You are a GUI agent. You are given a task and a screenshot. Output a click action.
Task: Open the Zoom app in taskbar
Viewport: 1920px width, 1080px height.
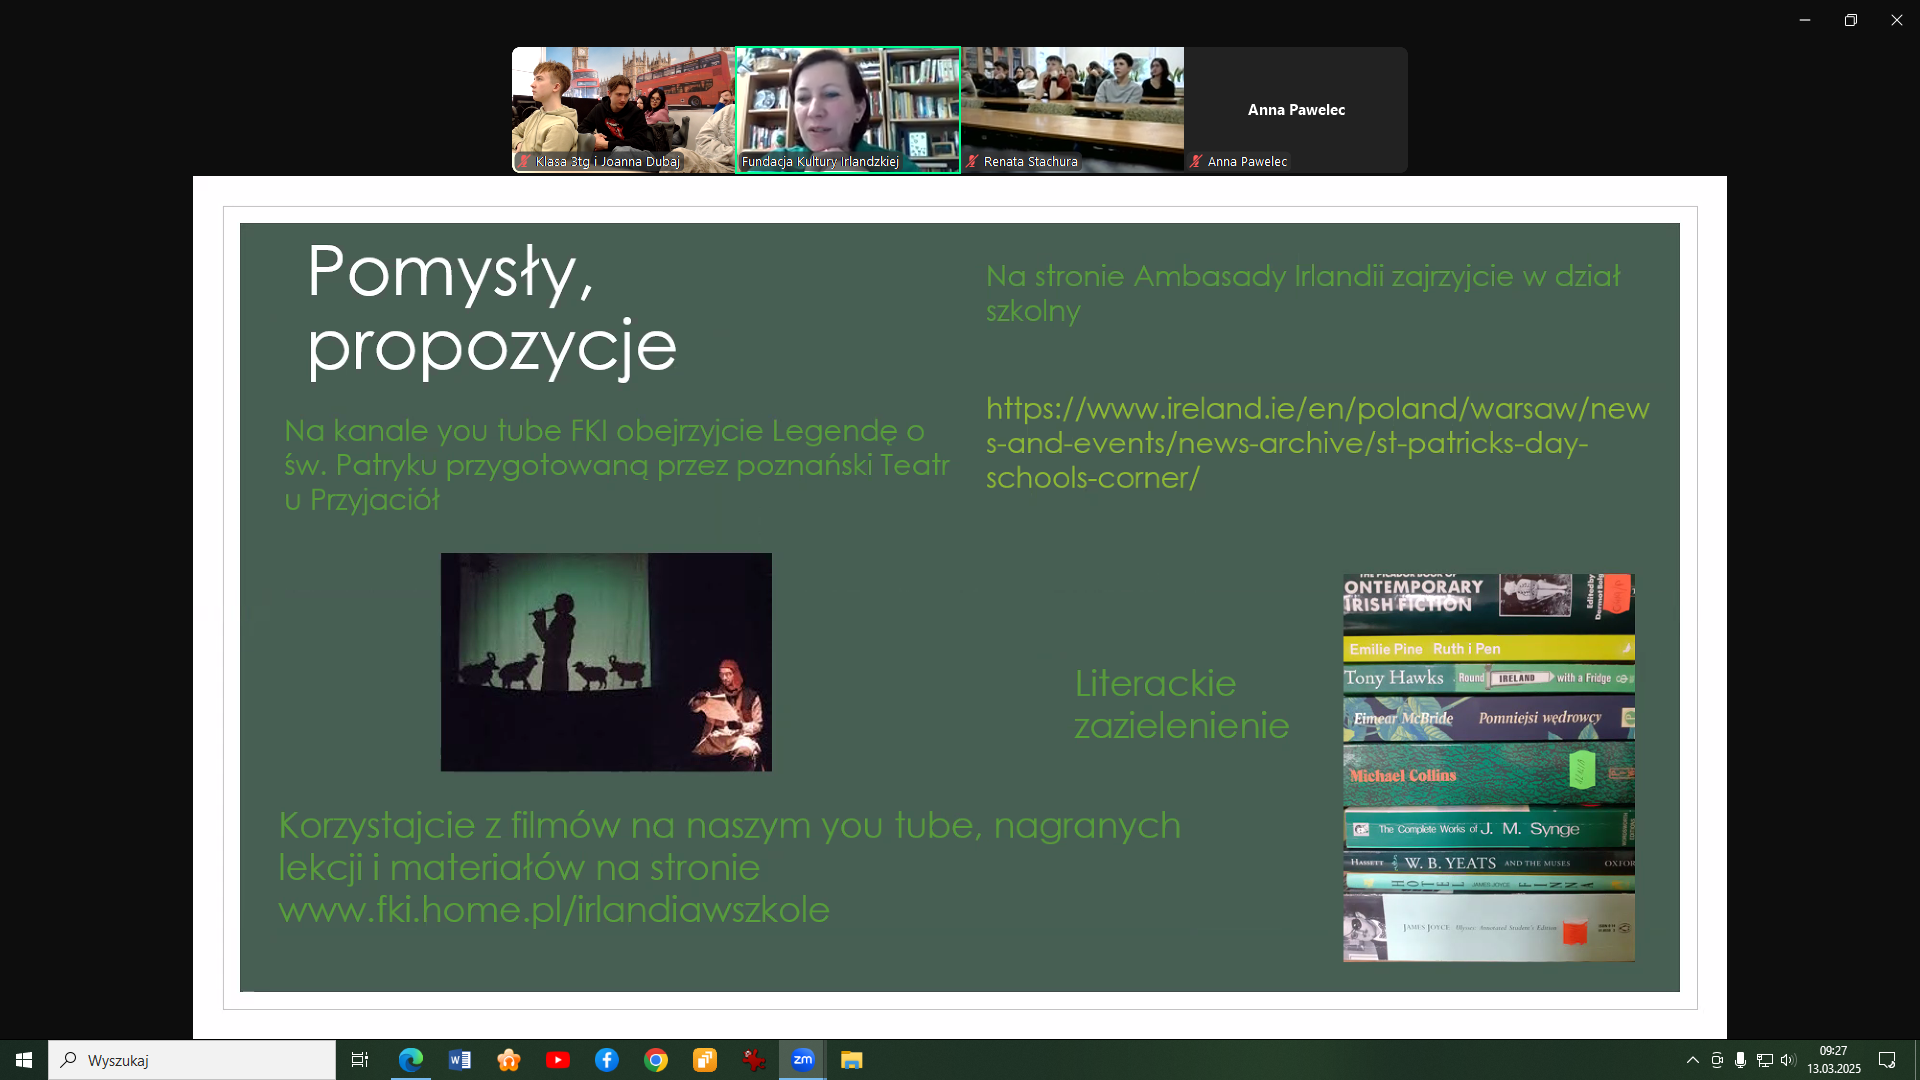(x=802, y=1060)
